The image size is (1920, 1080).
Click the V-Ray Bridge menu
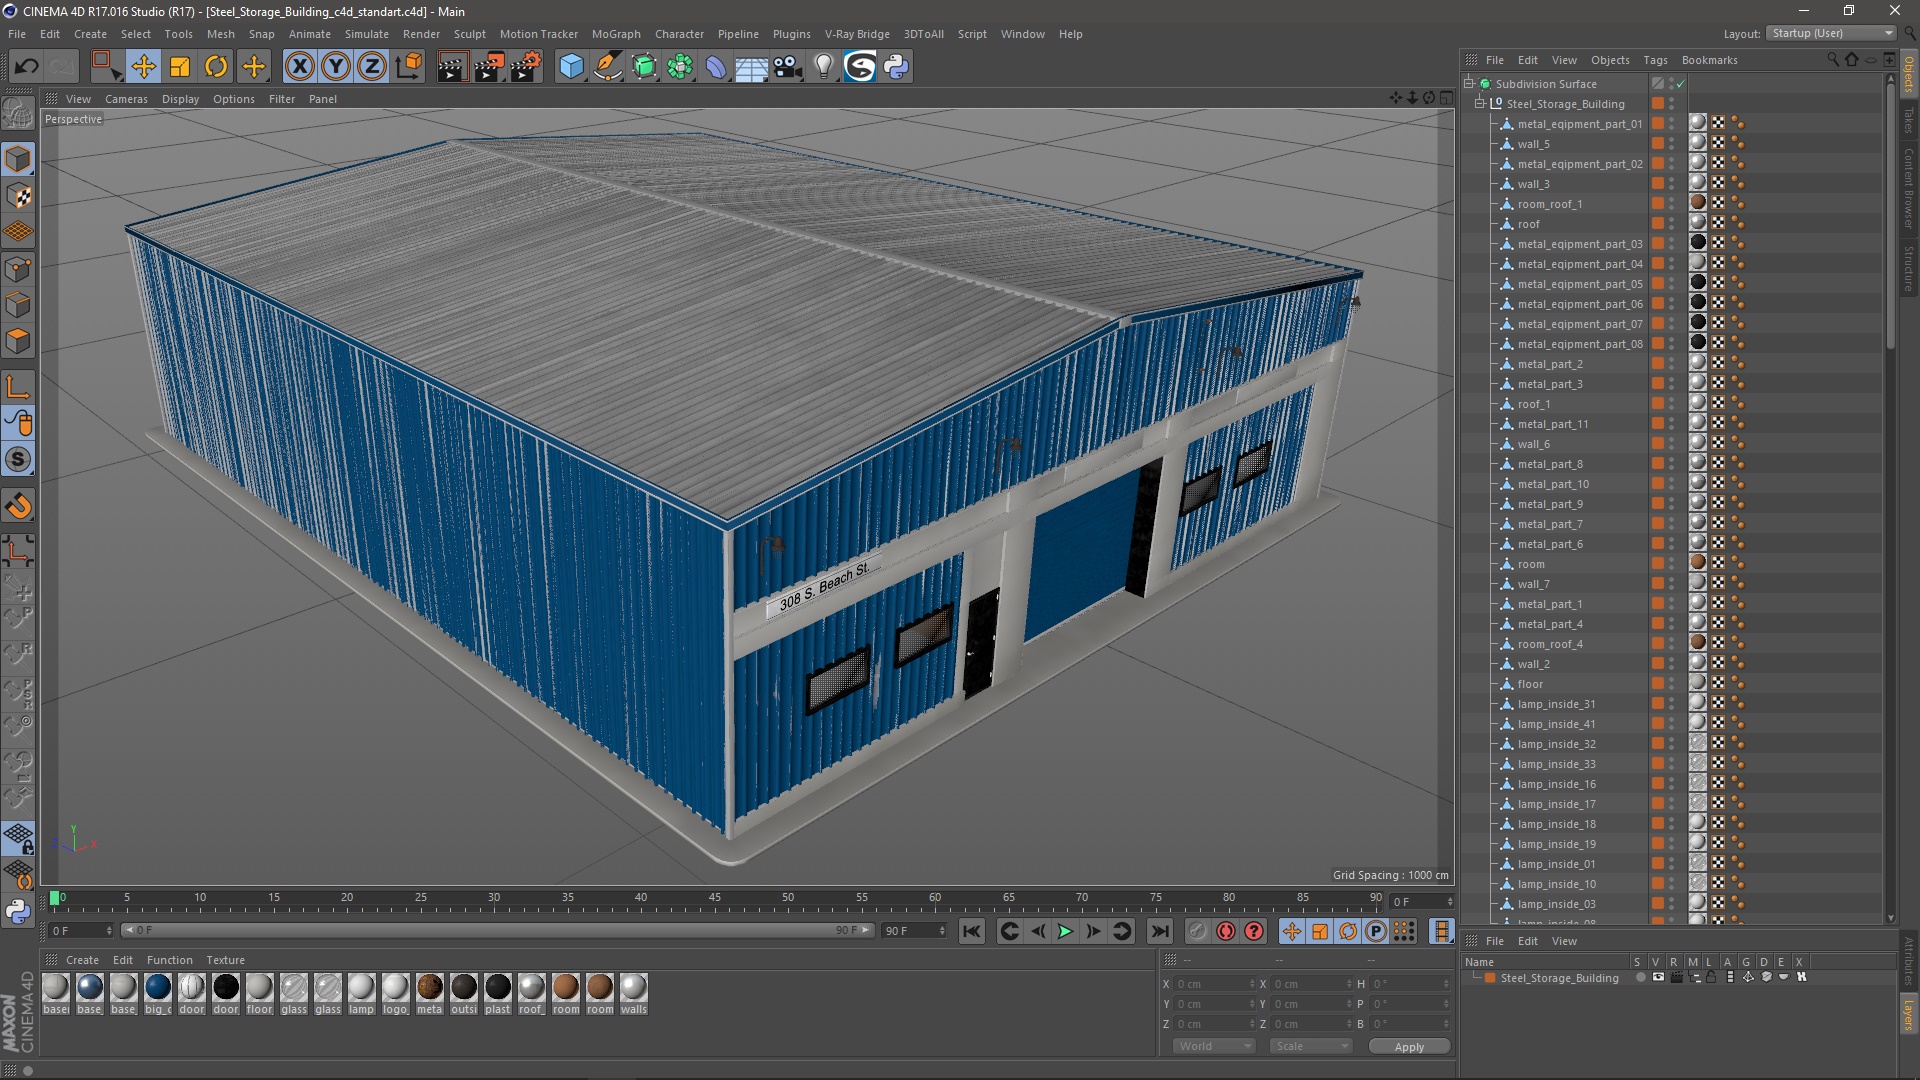[857, 34]
